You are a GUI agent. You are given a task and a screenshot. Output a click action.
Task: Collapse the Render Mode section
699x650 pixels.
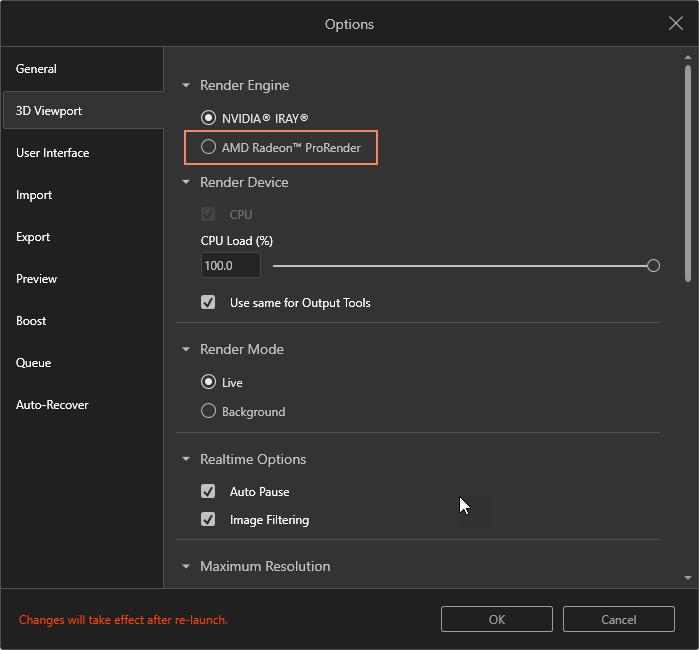coord(186,349)
